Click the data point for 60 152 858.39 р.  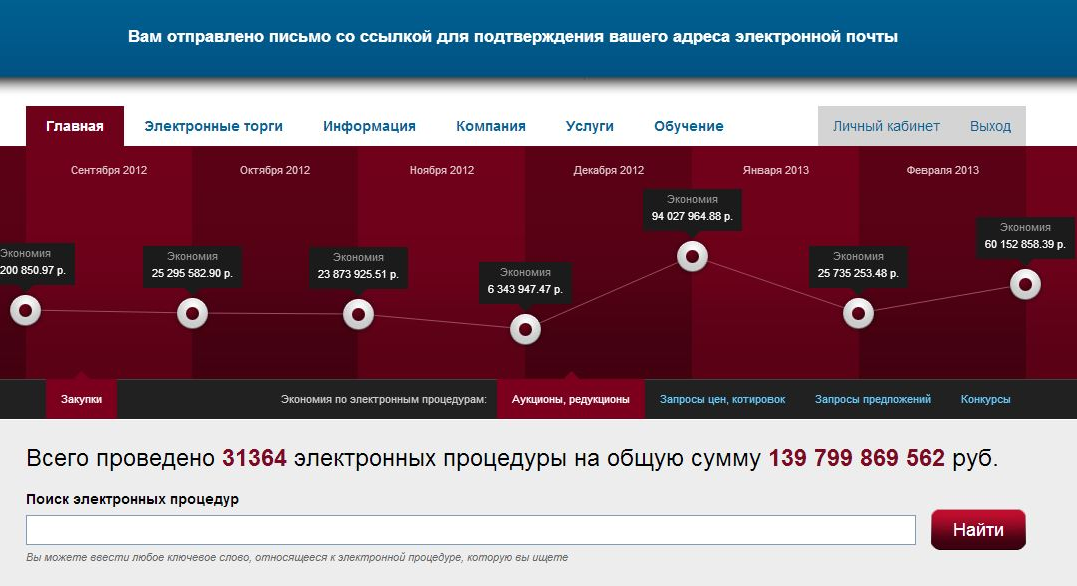[1025, 284]
